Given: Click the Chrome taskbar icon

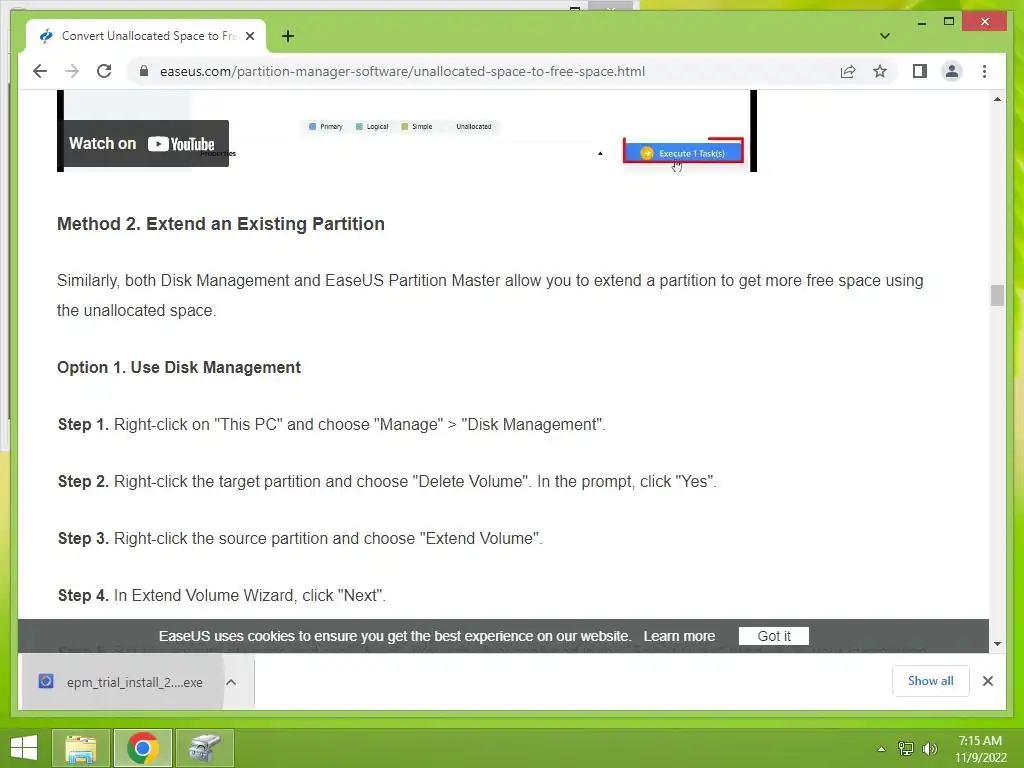Looking at the screenshot, I should click(x=143, y=748).
